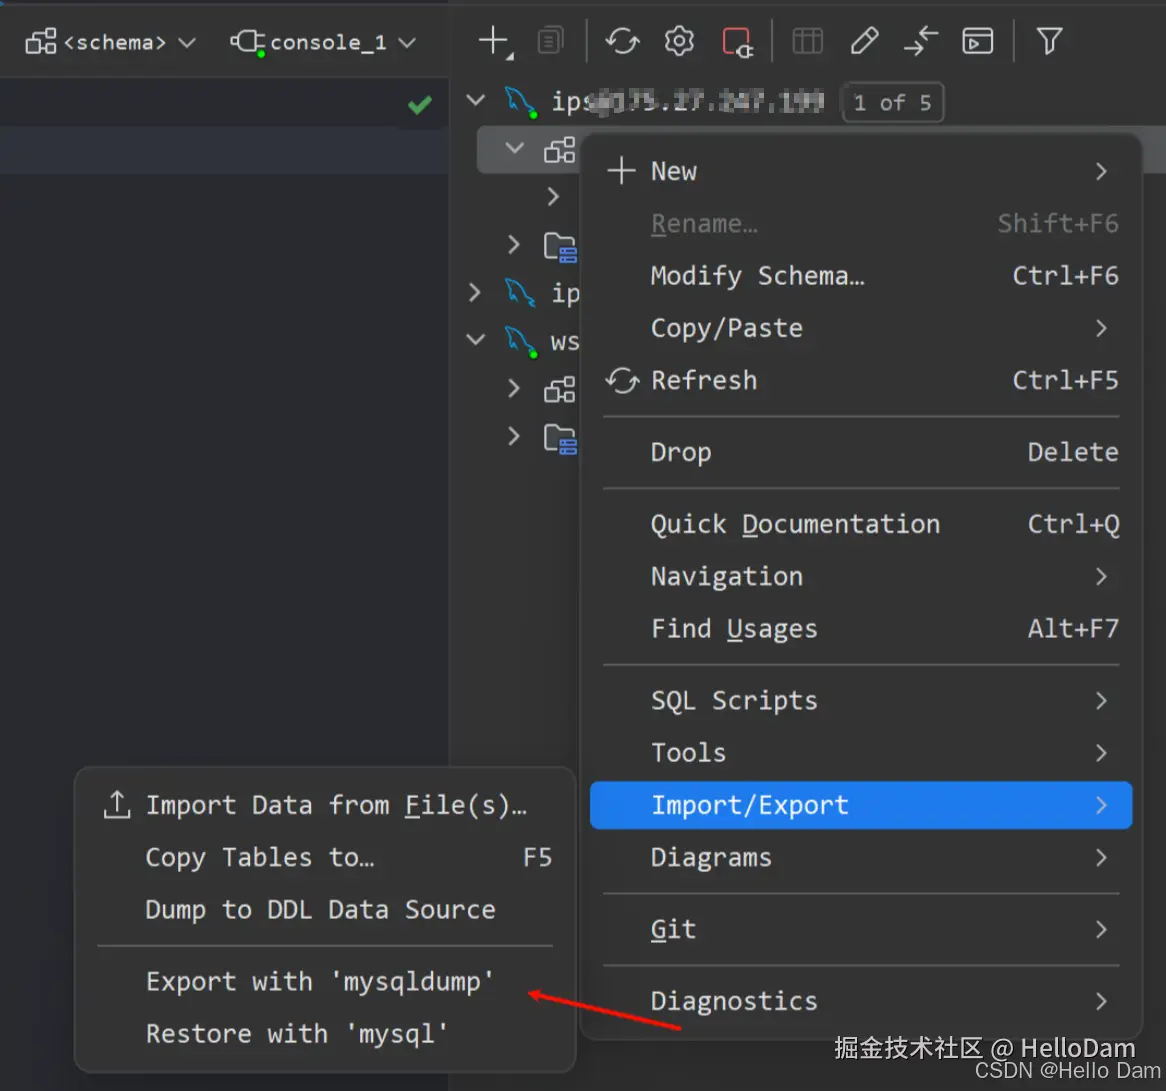Viewport: 1166px width, 1091px height.
Task: Click the green checkmark icon
Action: 419,104
